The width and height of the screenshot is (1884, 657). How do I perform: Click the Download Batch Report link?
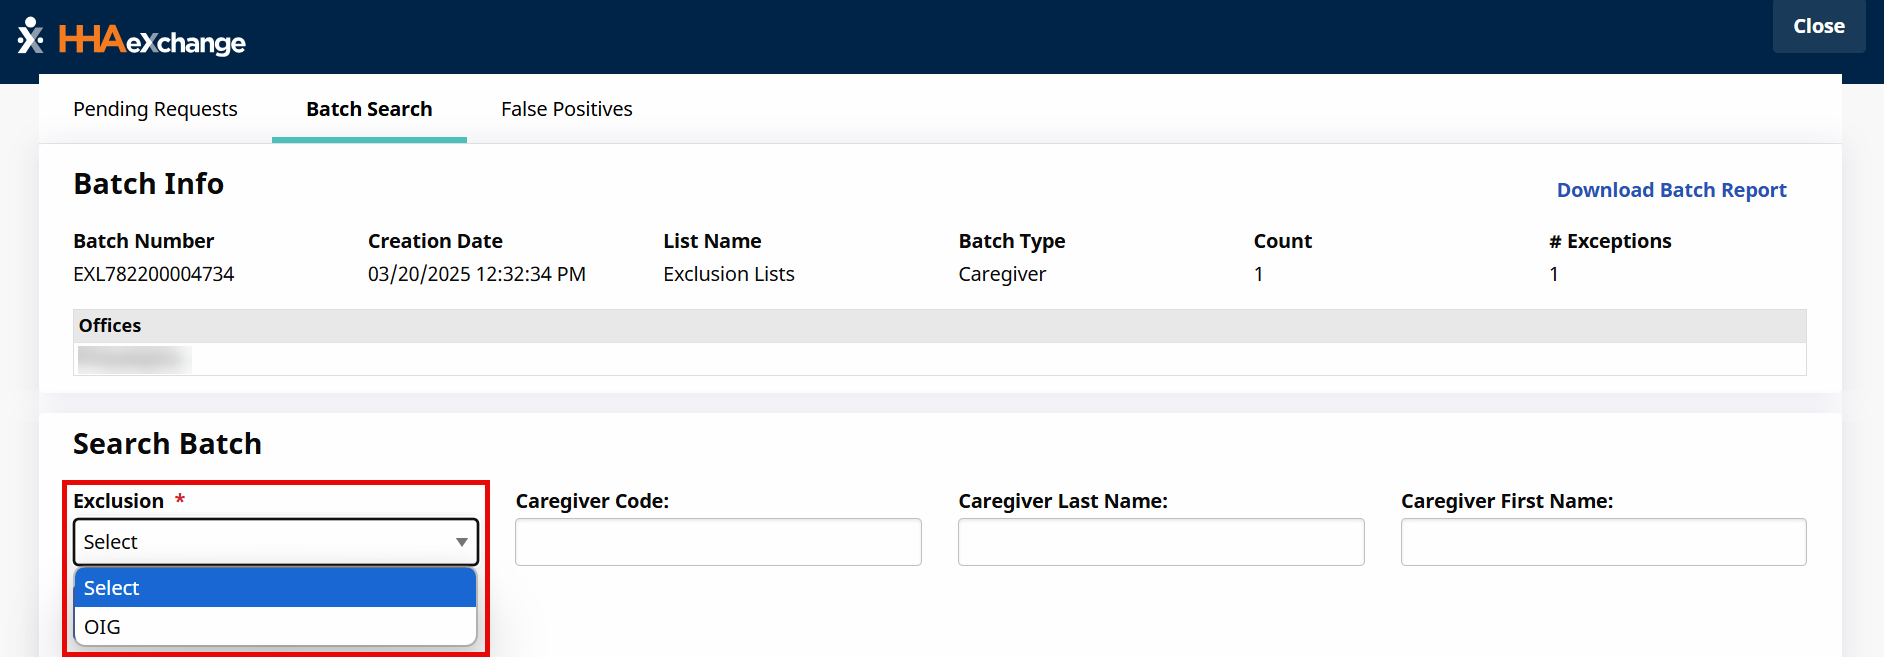point(1671,190)
